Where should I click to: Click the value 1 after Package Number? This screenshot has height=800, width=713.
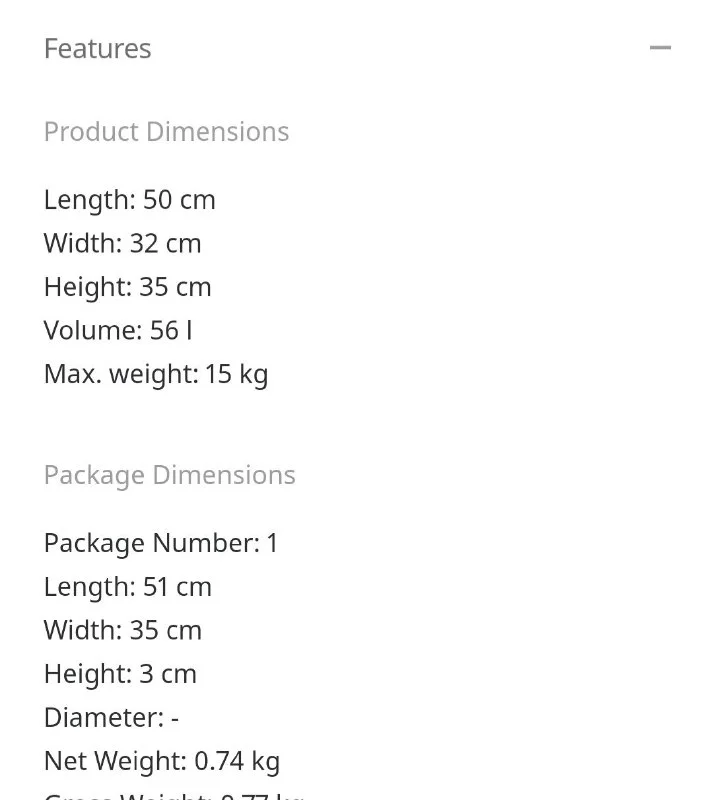(x=272, y=544)
